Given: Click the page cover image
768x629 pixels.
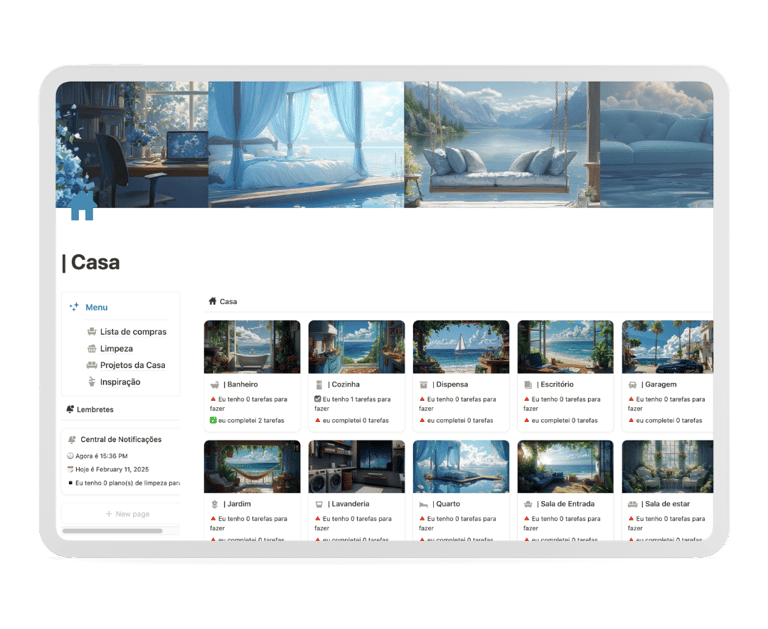Looking at the screenshot, I should pos(384,145).
